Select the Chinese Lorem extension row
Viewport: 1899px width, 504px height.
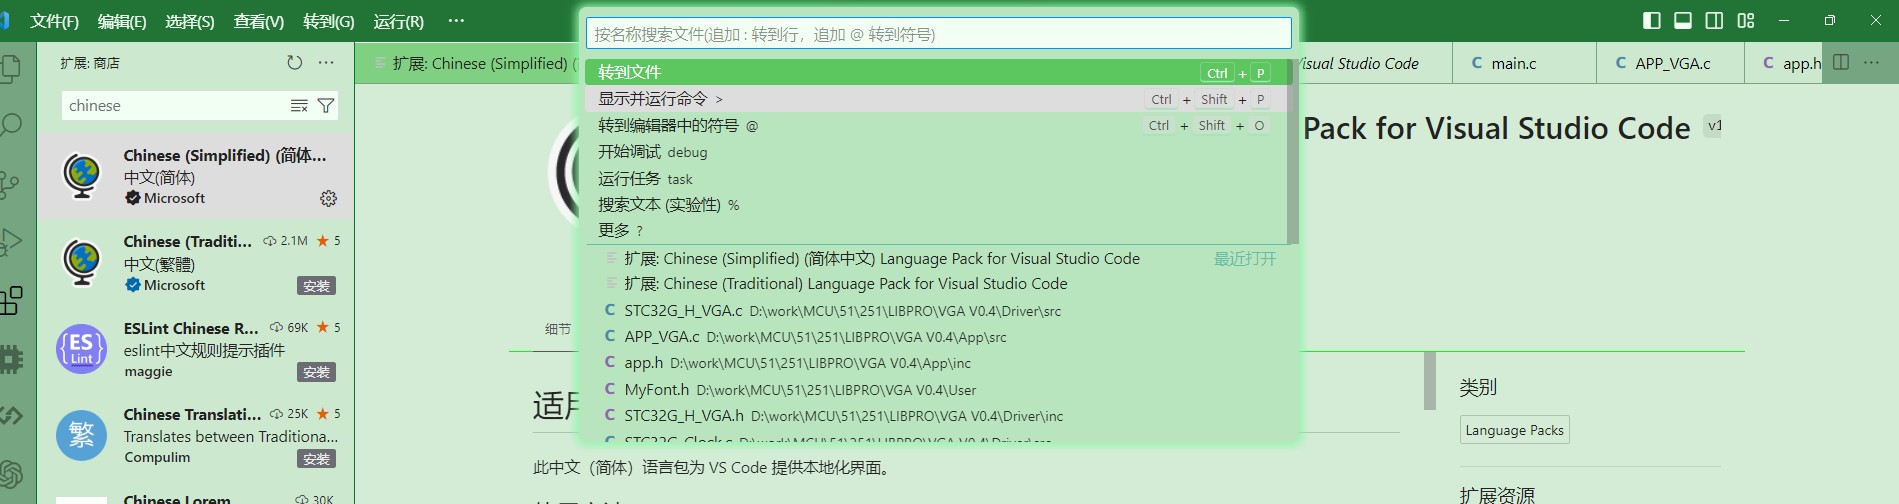point(196,497)
